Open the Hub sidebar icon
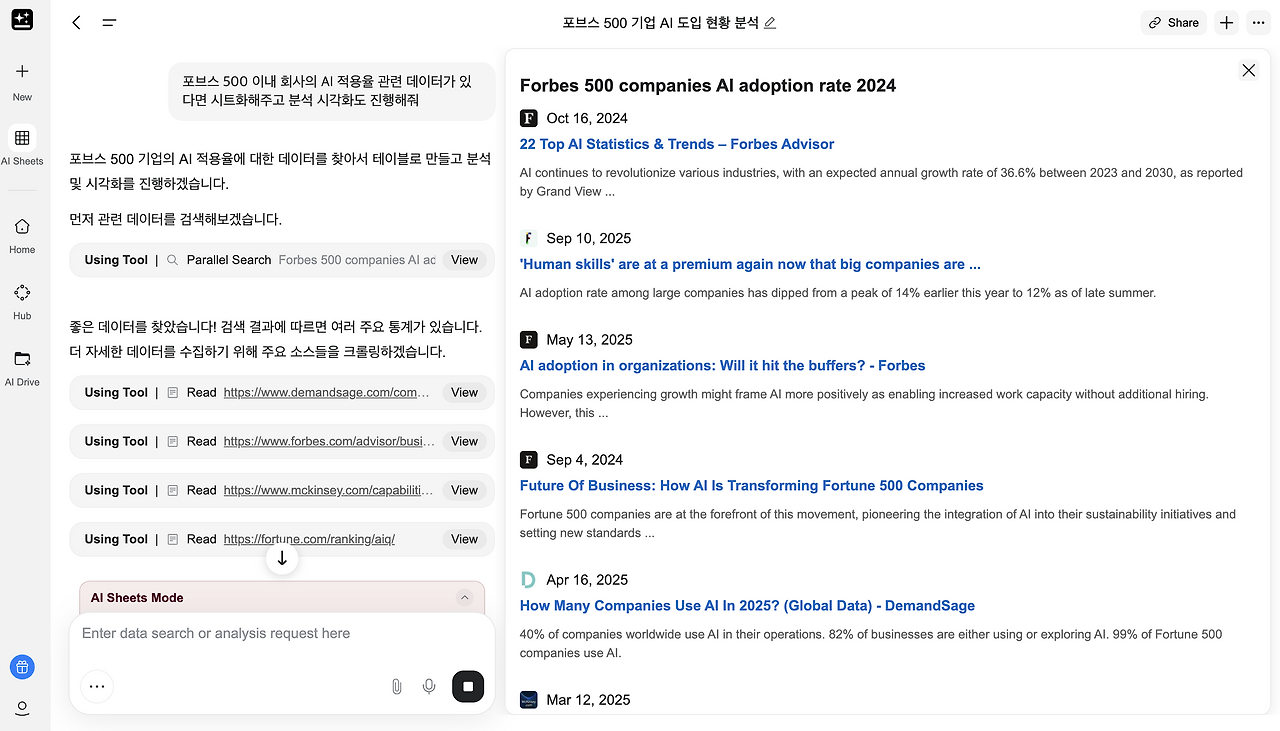1280x731 pixels. 22,293
